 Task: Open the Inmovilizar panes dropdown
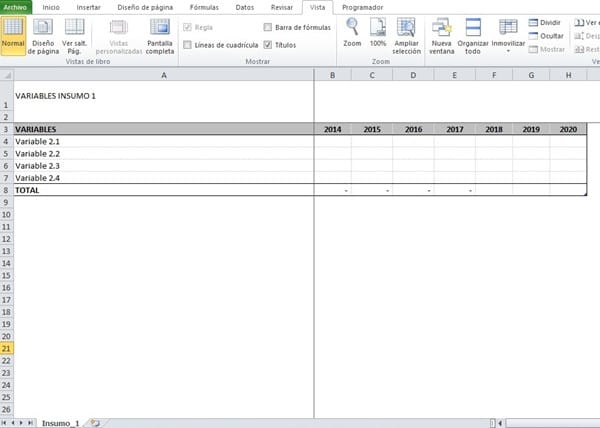point(508,36)
